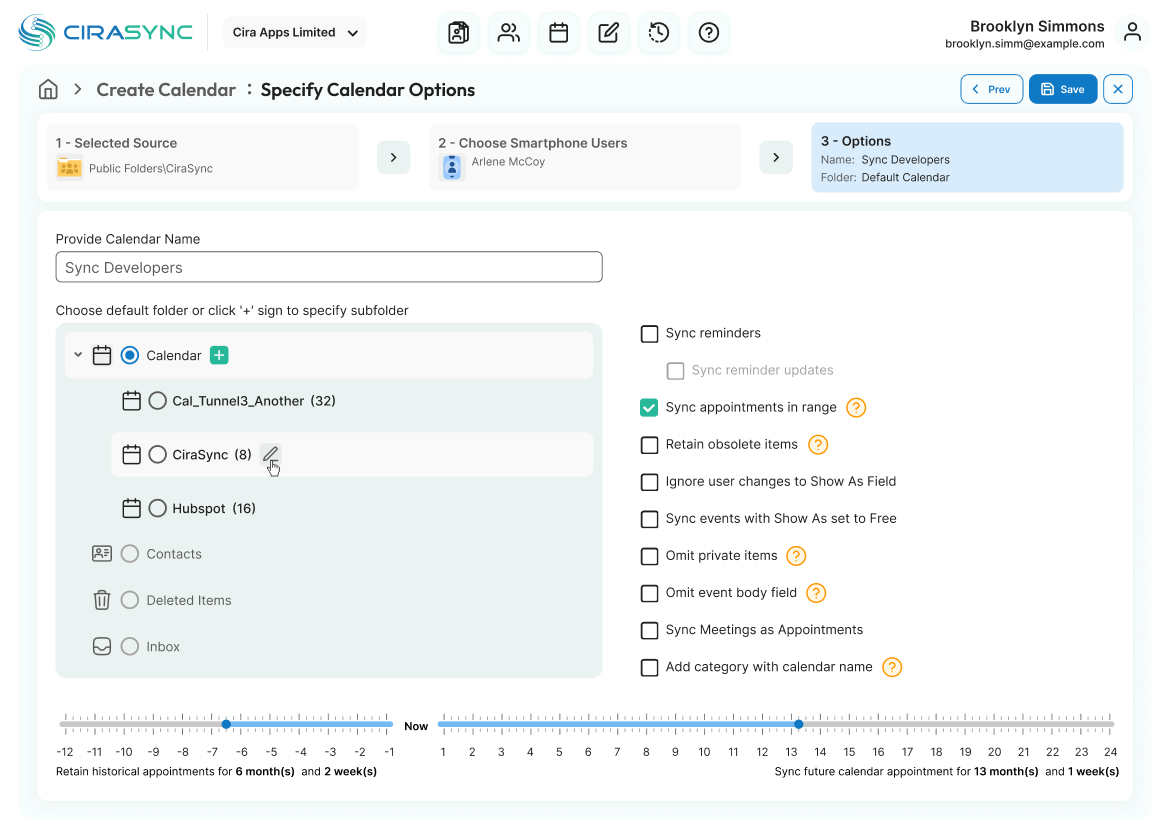
Task: Disable Sync appointments in range
Action: click(x=649, y=407)
